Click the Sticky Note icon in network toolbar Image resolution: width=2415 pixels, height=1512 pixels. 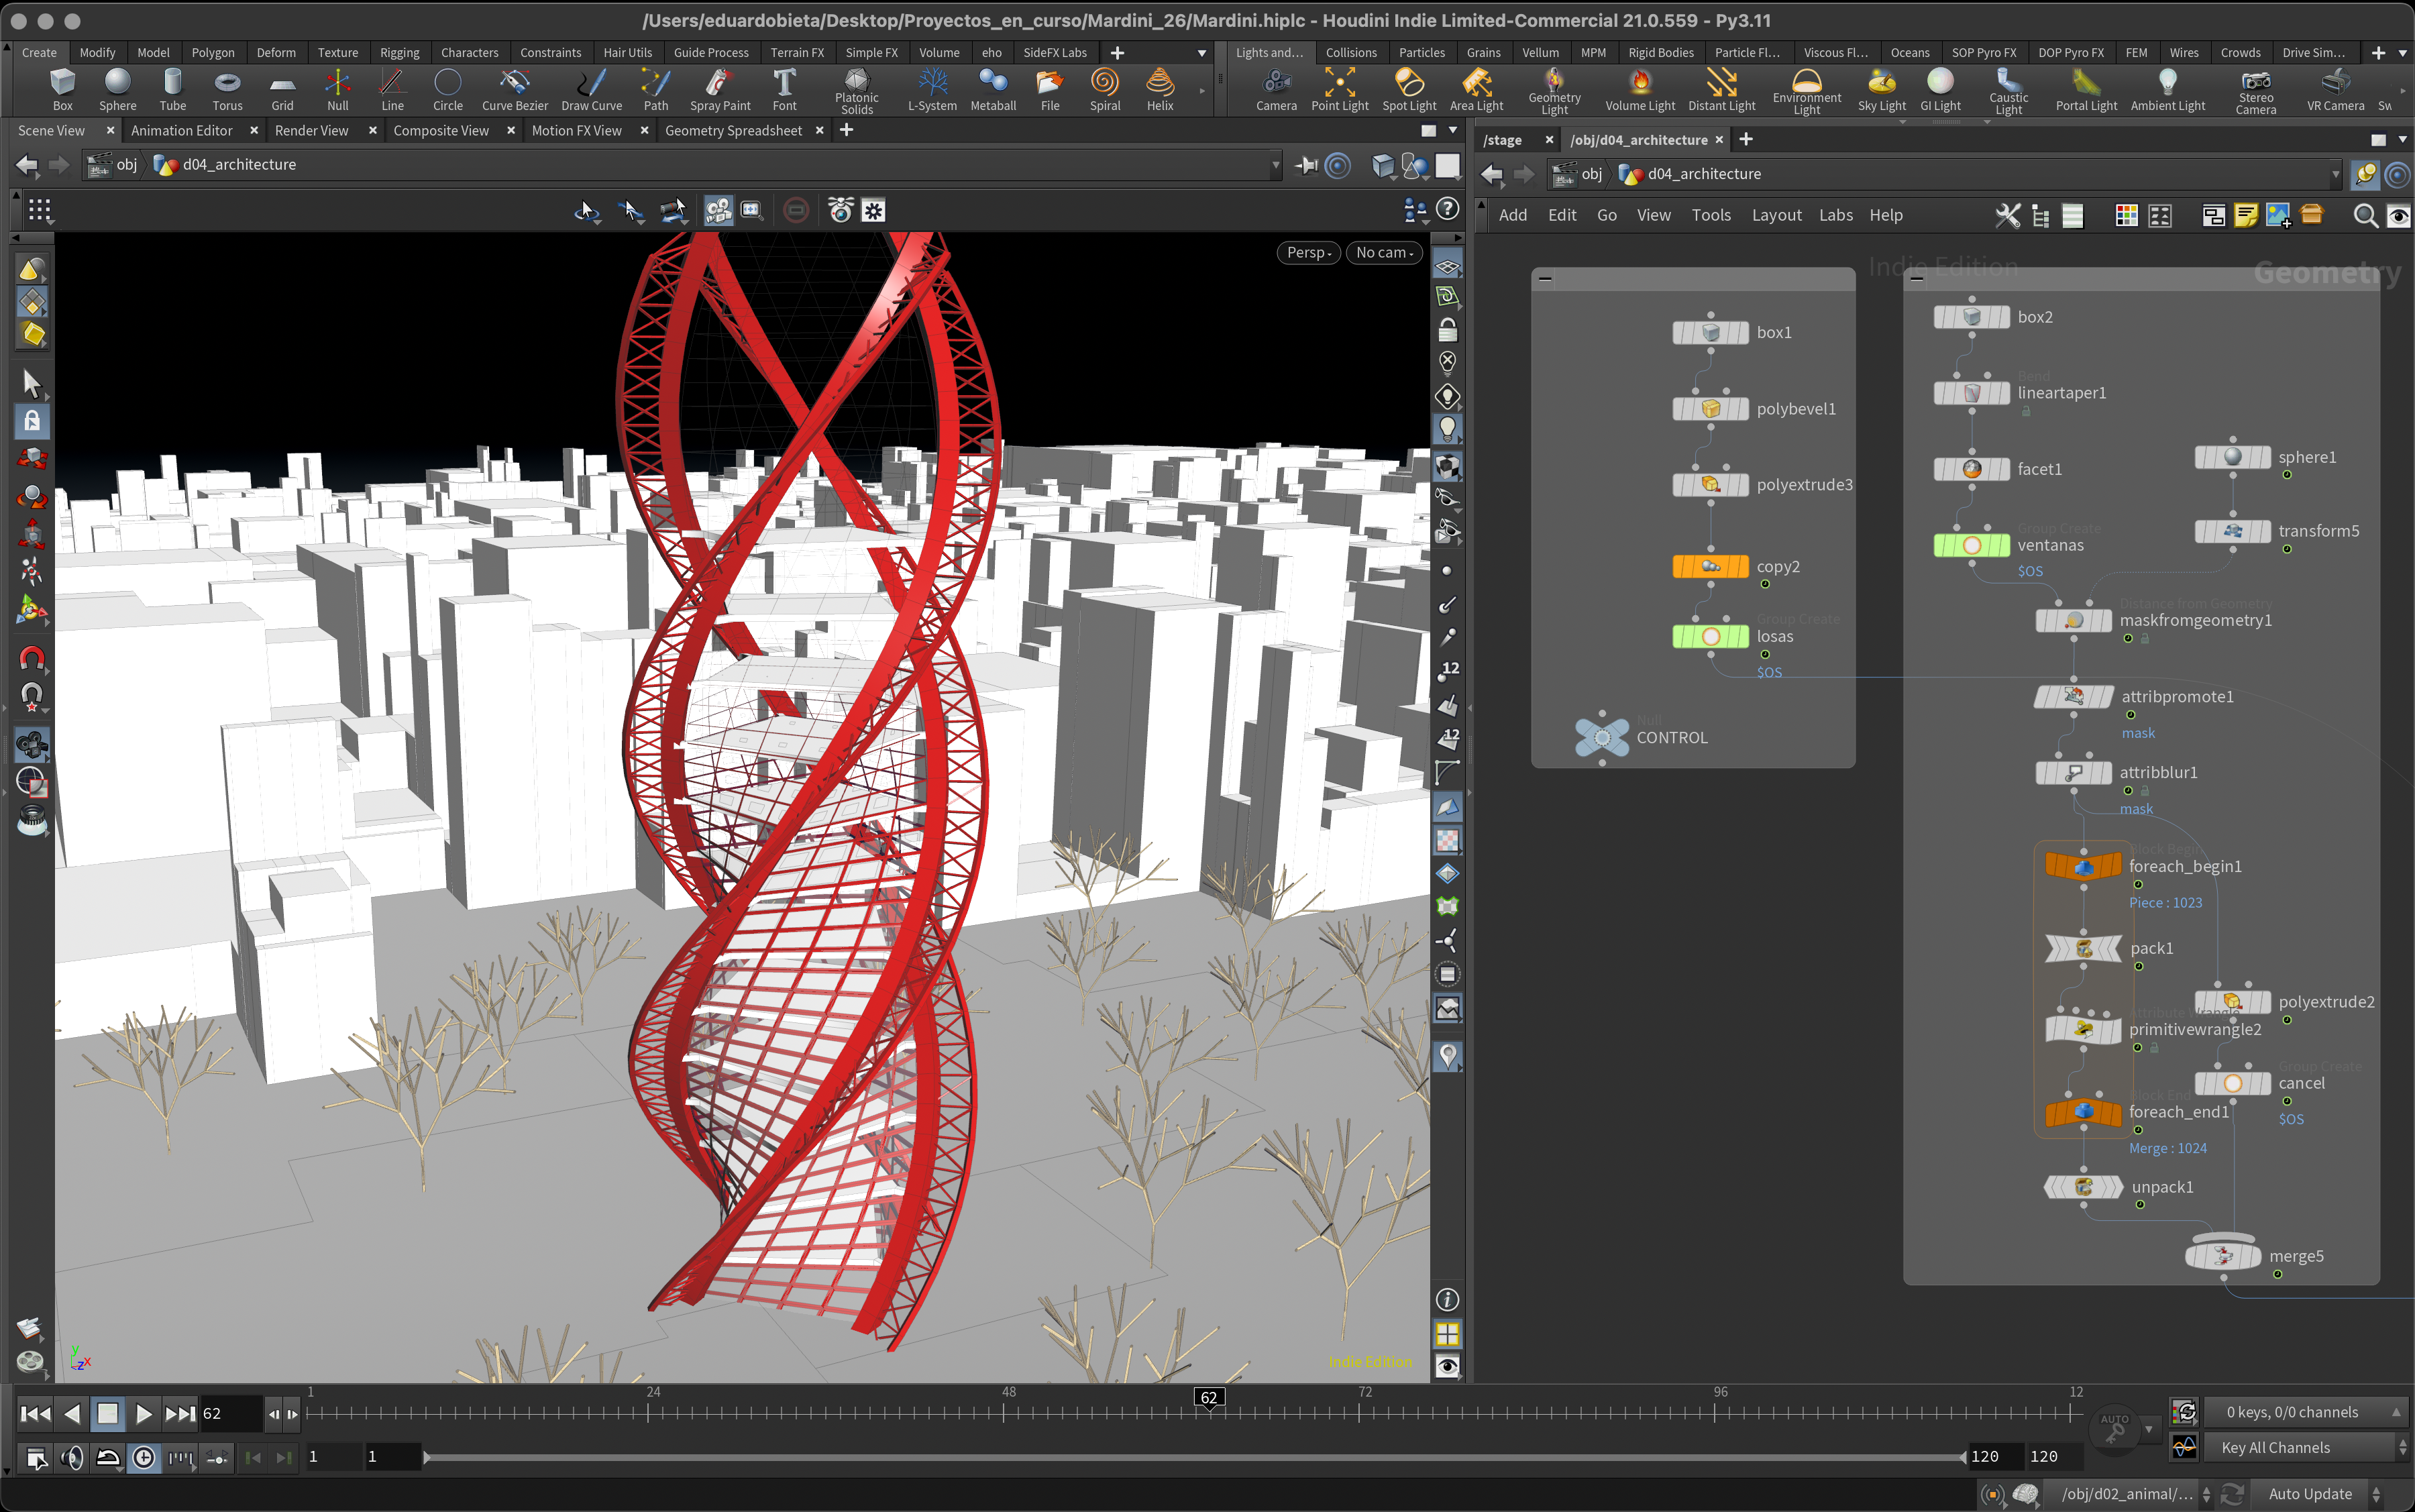pos(2245,216)
